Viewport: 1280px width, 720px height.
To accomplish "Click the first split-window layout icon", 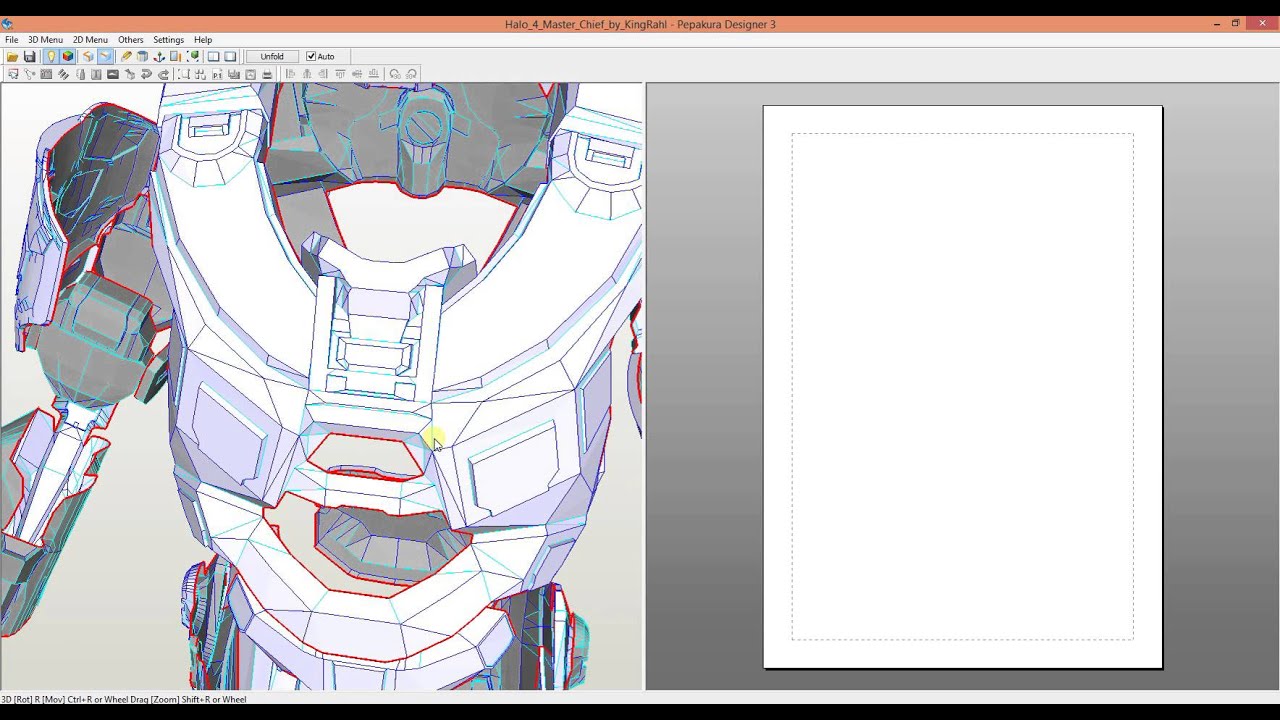I will coord(213,57).
